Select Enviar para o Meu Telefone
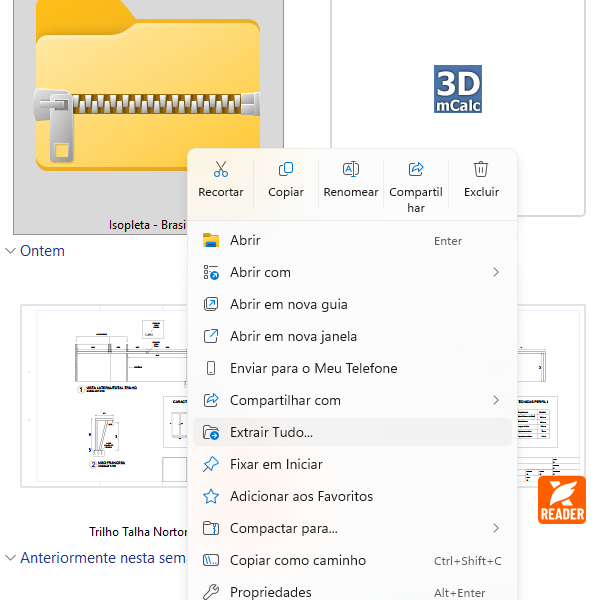Image resolution: width=615 pixels, height=600 pixels. pos(313,368)
